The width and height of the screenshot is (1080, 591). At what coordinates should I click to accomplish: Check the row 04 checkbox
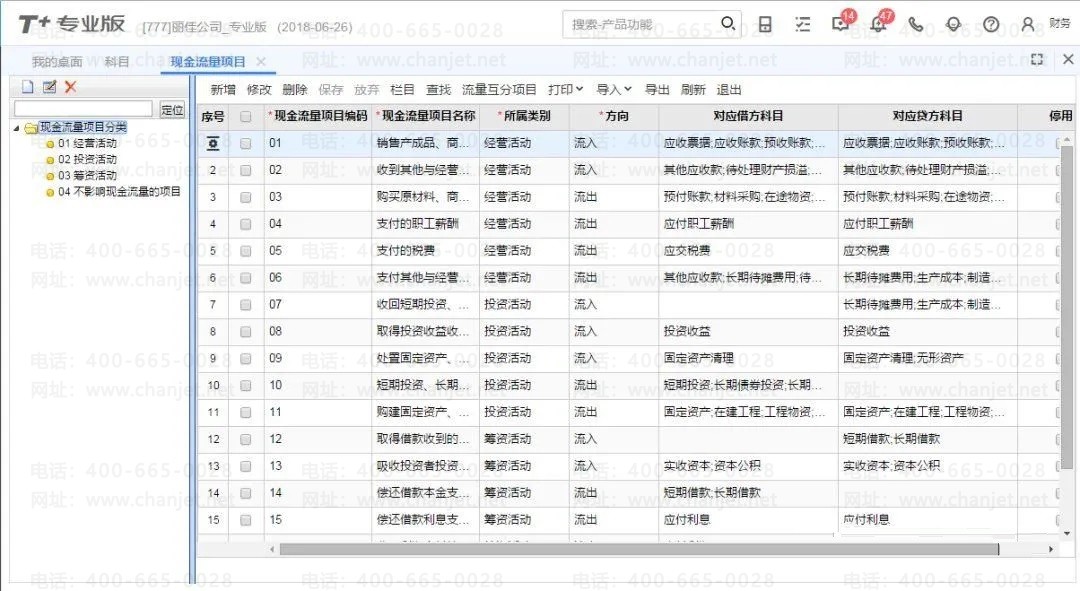click(245, 224)
